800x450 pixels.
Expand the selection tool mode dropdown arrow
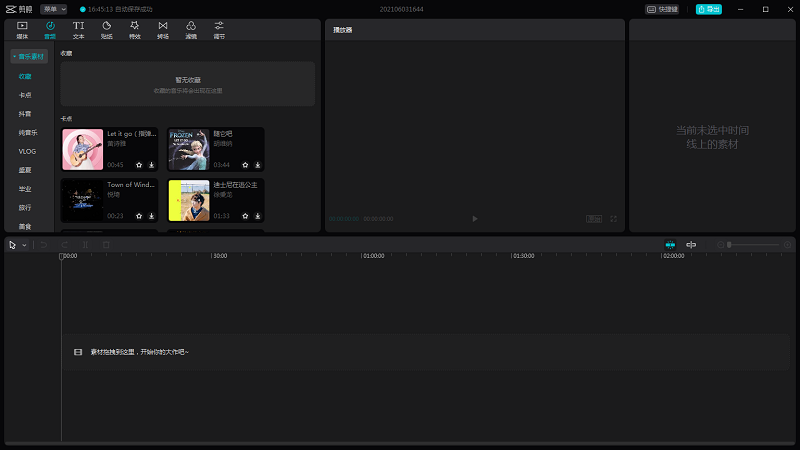[24, 245]
